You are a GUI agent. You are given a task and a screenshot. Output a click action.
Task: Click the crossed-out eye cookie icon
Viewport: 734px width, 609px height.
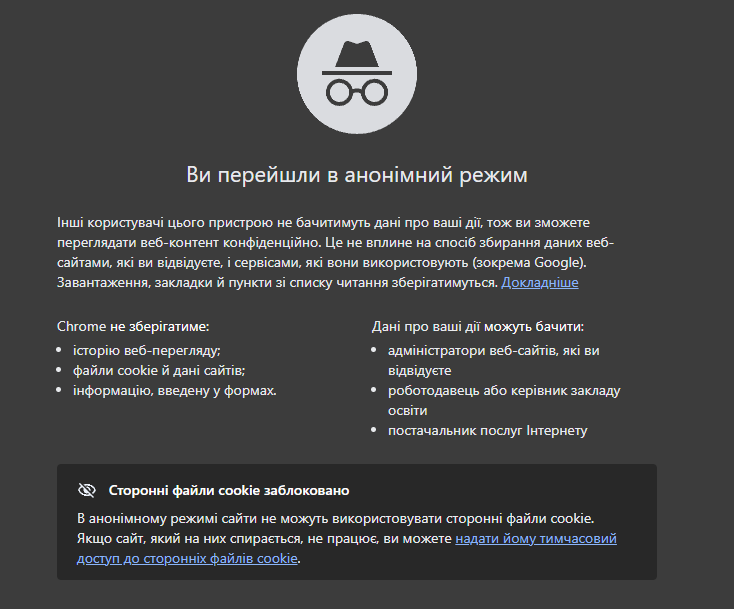pos(87,491)
